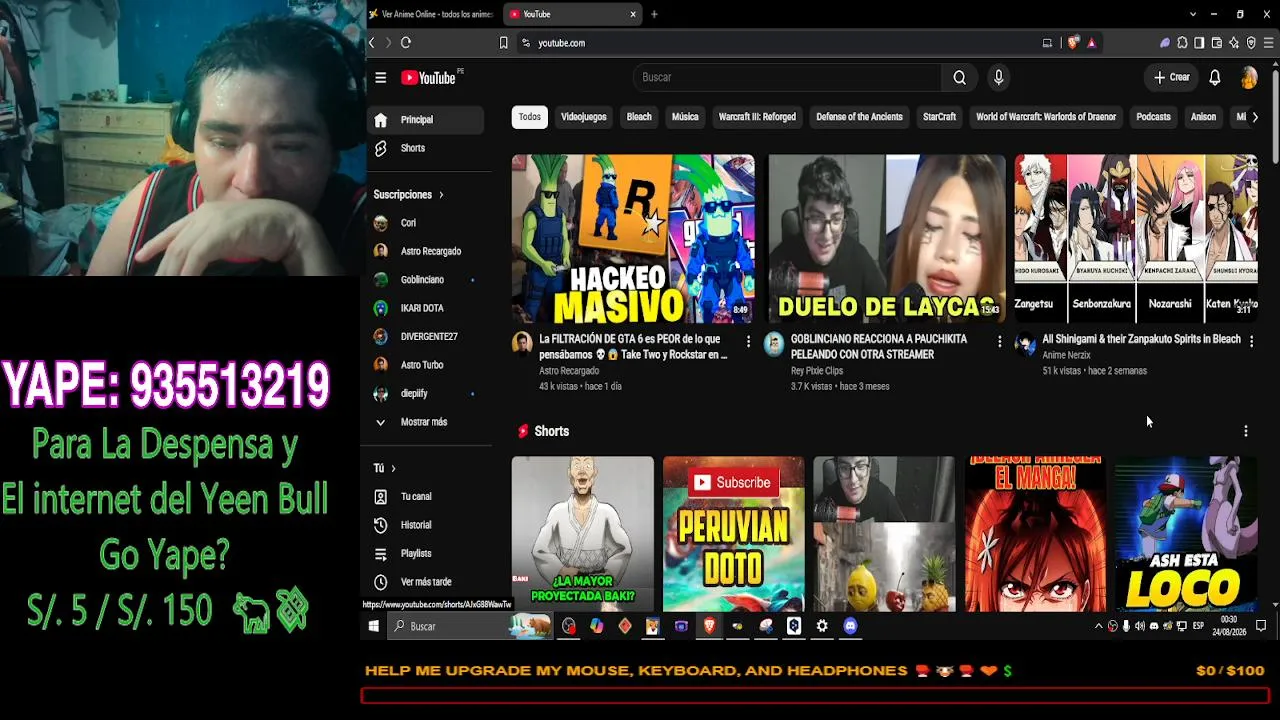Switch to the Ver Anime Online browser tab
This screenshot has height=720, width=1280.
click(431, 14)
